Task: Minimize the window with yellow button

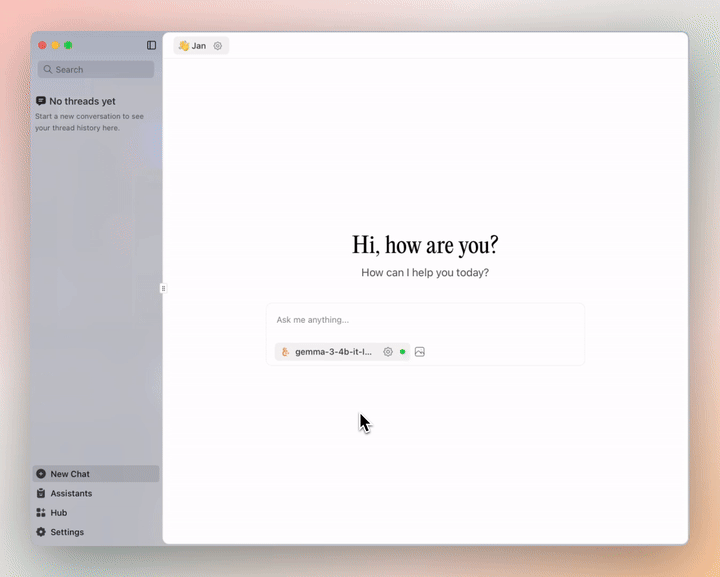Action: [x=55, y=45]
